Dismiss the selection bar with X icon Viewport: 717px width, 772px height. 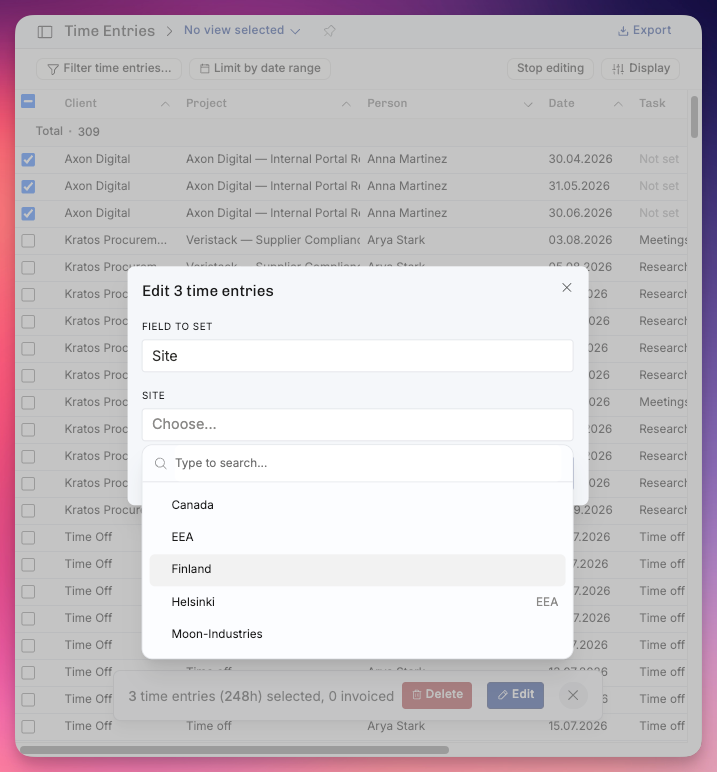pos(573,695)
